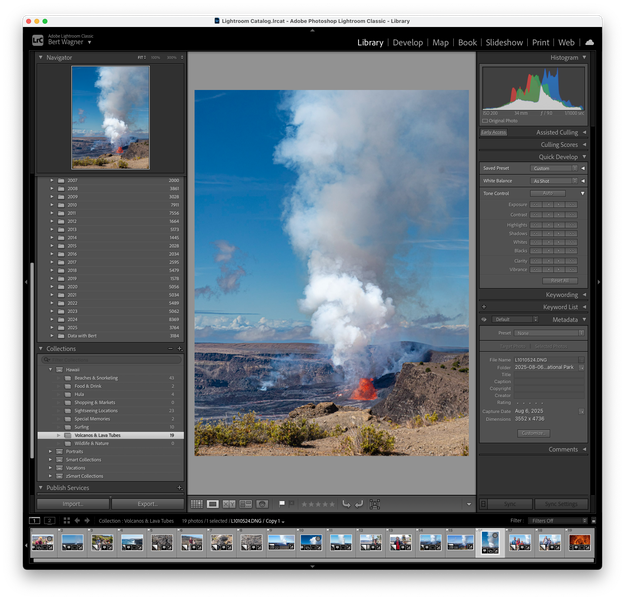Expand Assisted Culling panel
The image size is (625, 600).
[584, 132]
